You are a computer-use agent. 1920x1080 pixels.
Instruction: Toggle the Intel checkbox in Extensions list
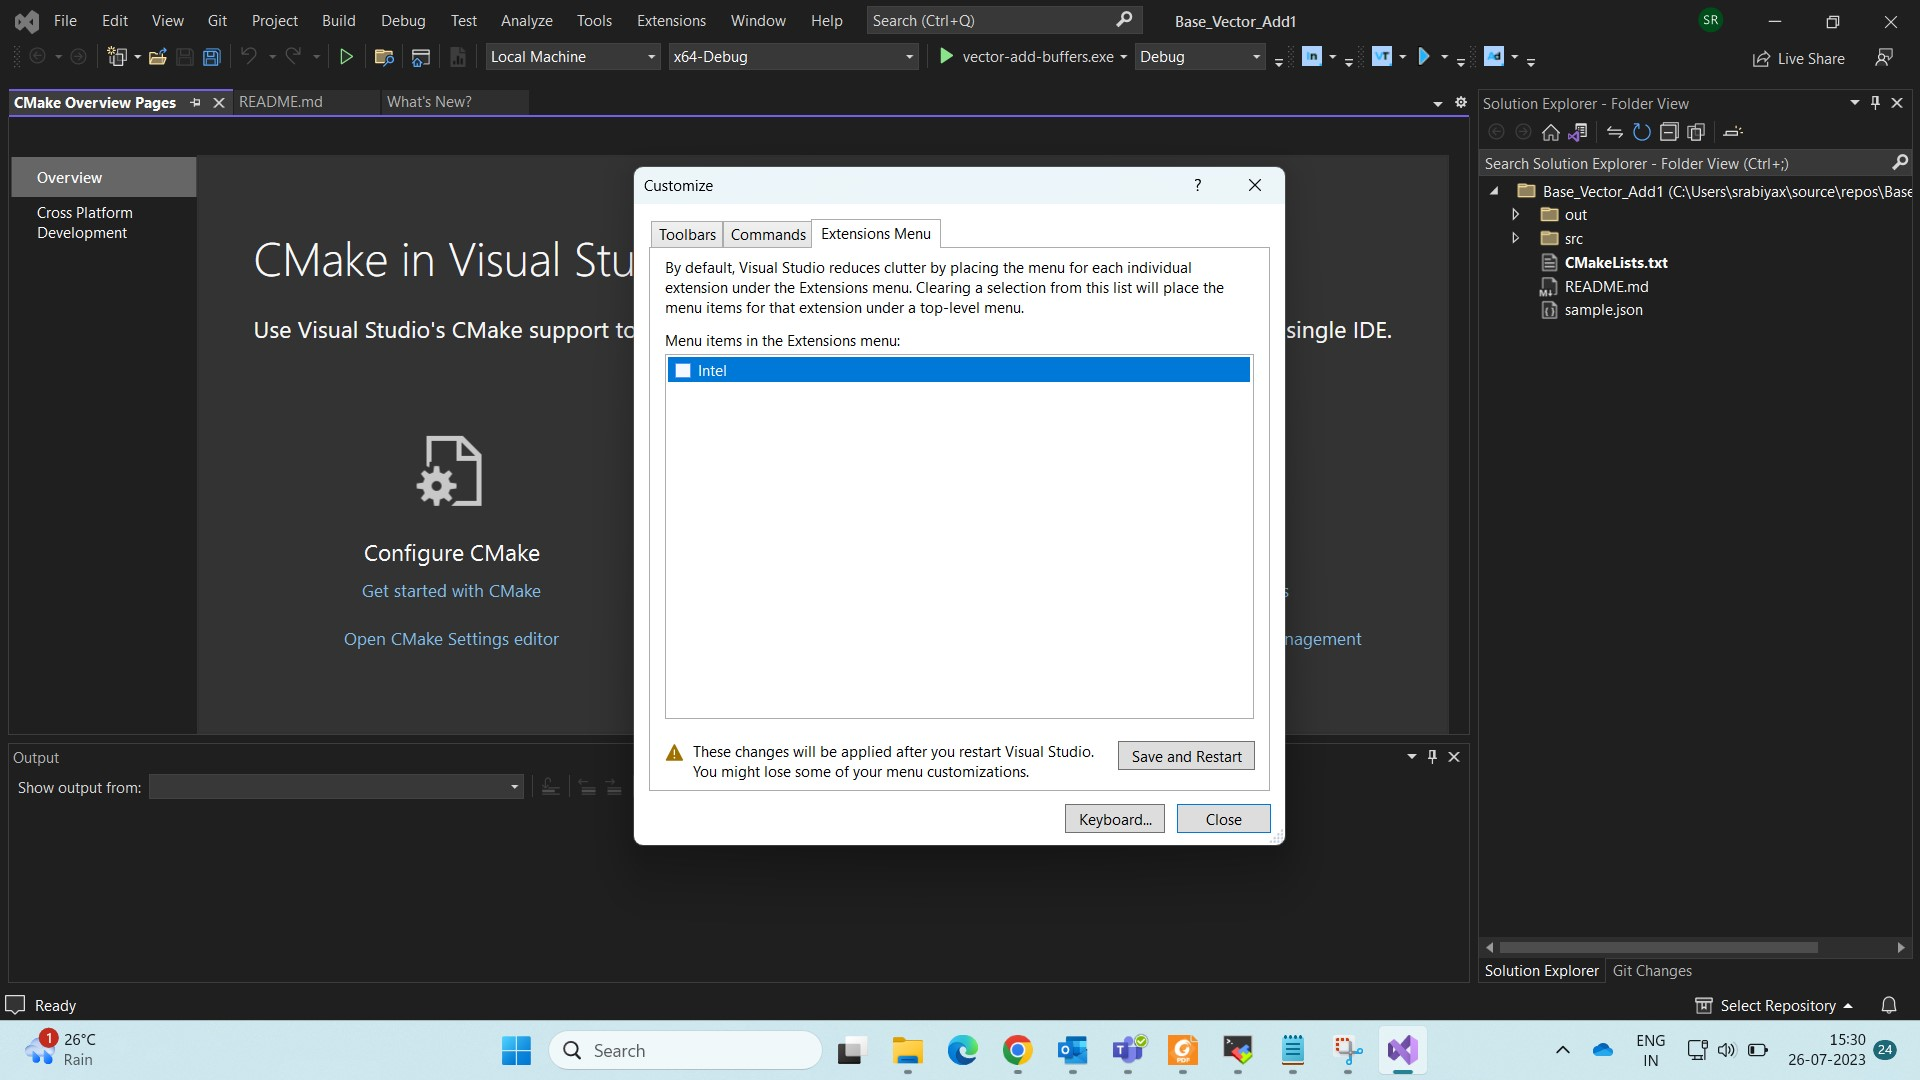pyautogui.click(x=683, y=371)
